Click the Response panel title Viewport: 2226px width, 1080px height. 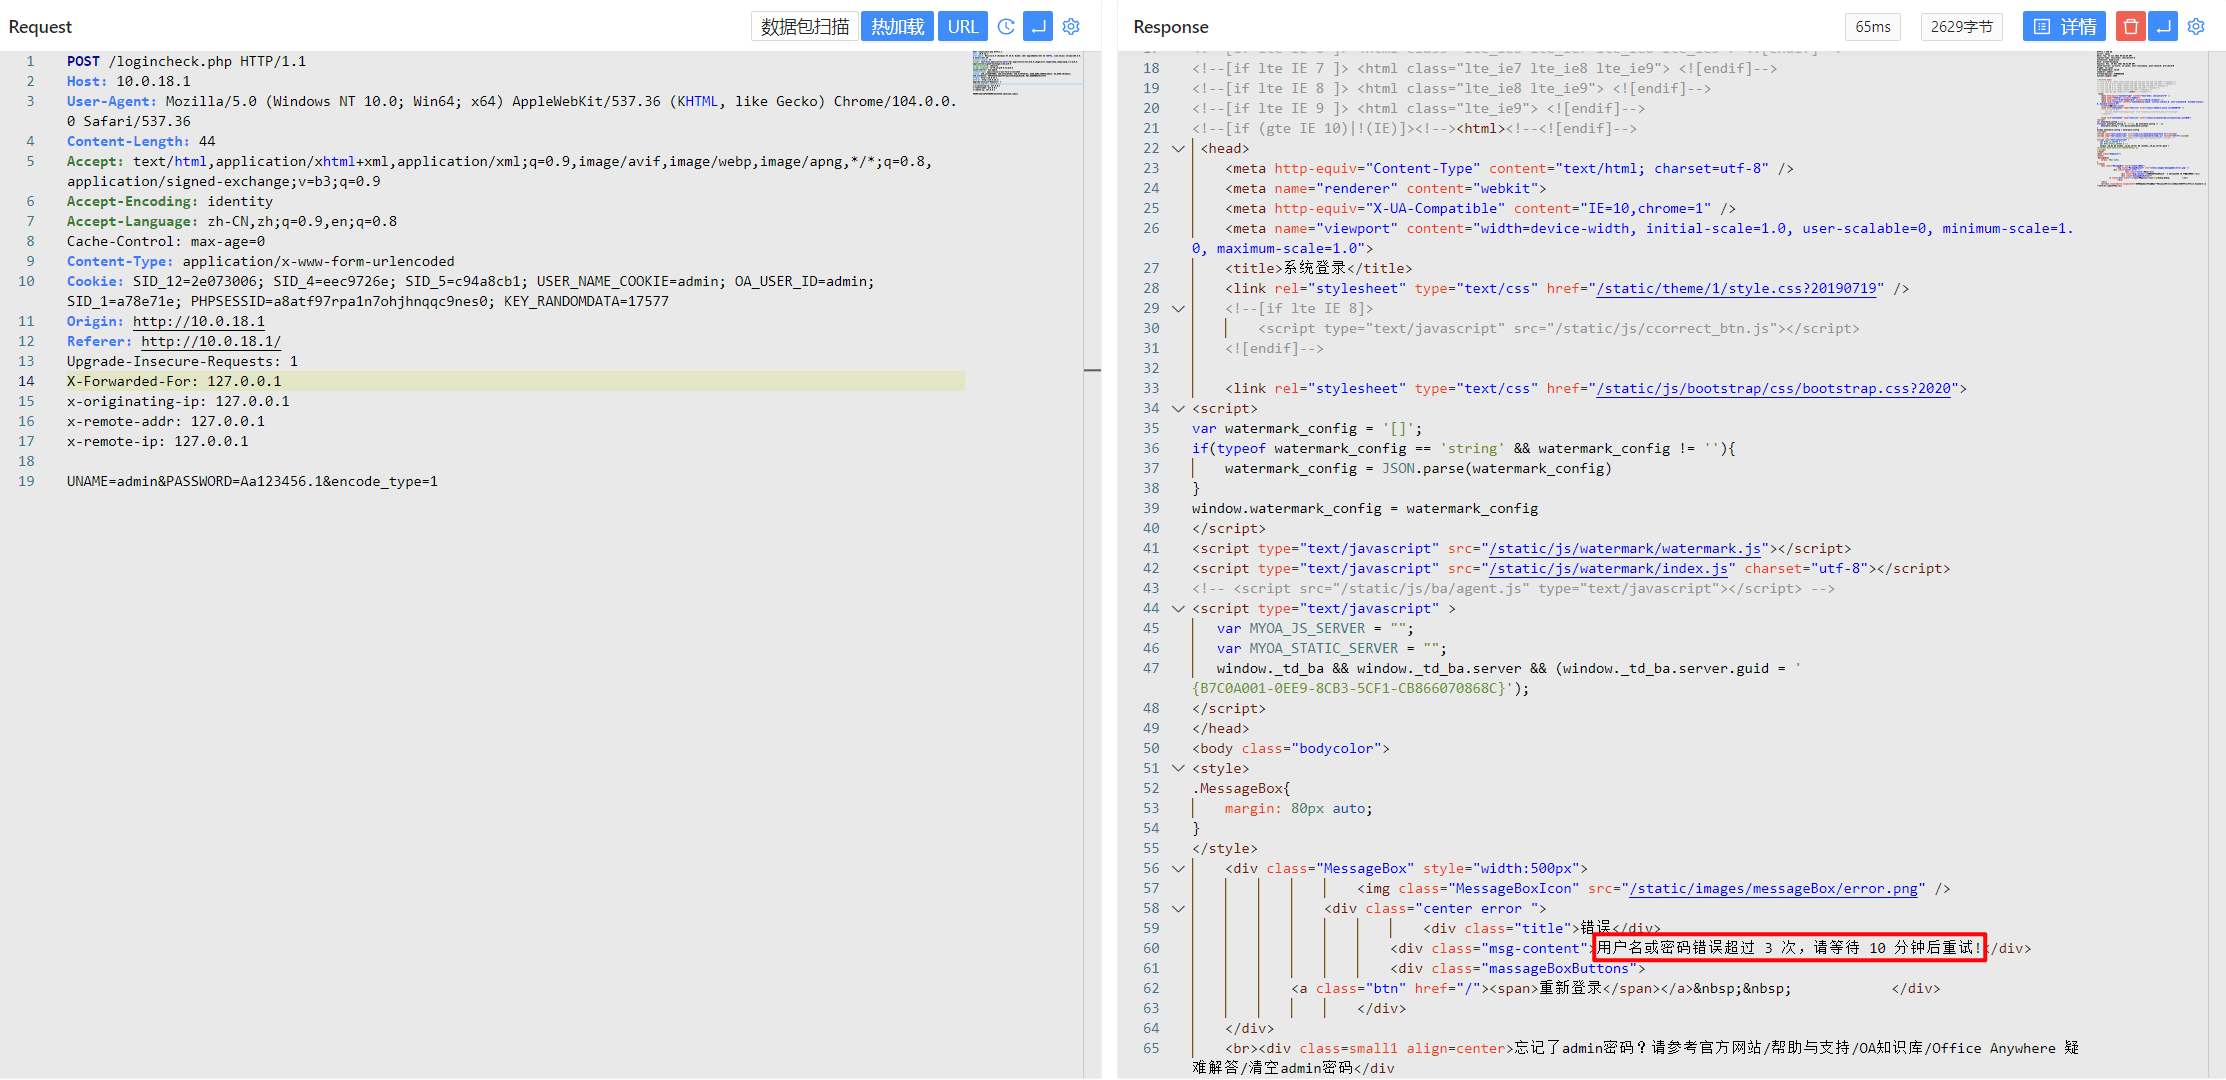click(1170, 27)
